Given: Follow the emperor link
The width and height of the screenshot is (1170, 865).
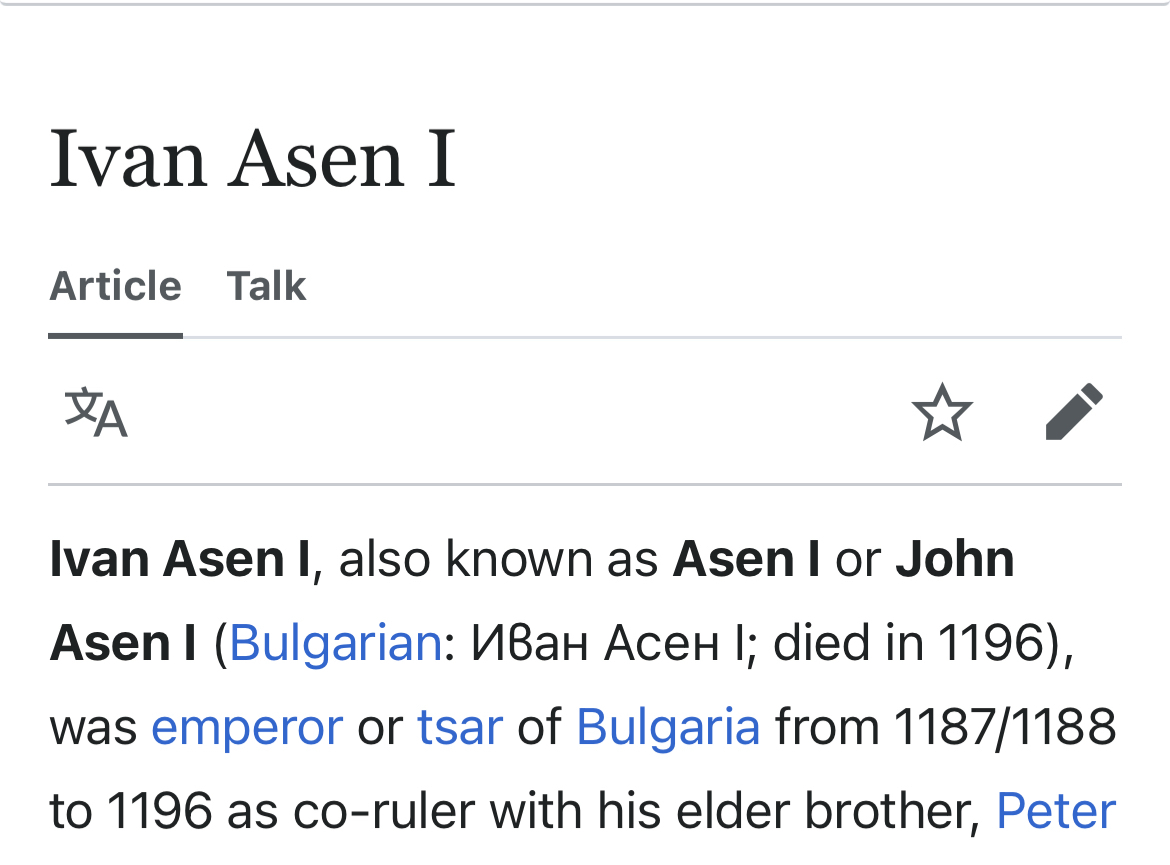Looking at the screenshot, I should coord(246,727).
